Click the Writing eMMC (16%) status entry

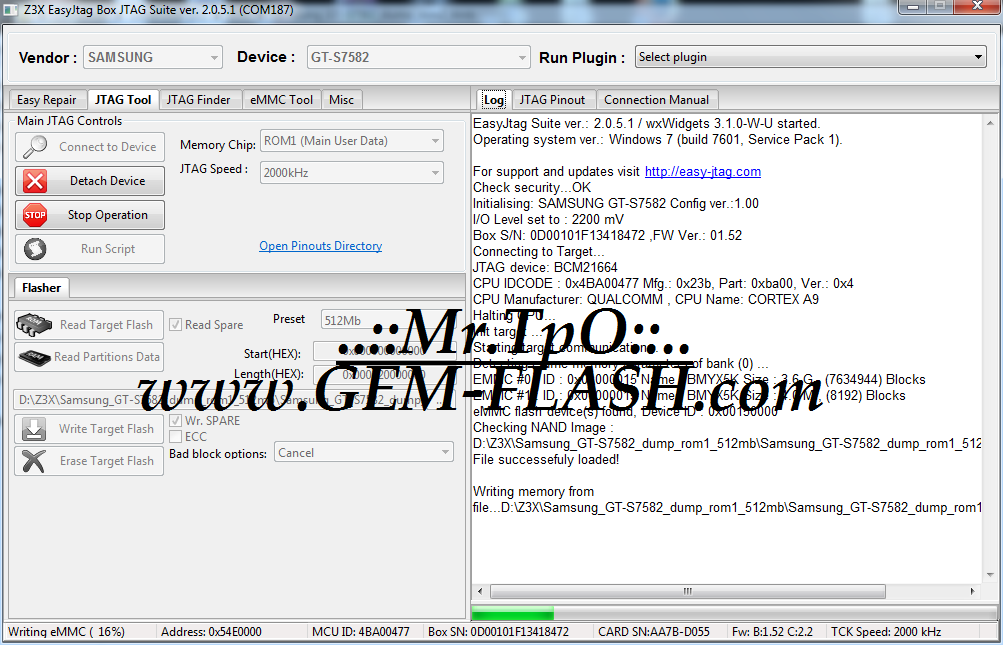67,632
